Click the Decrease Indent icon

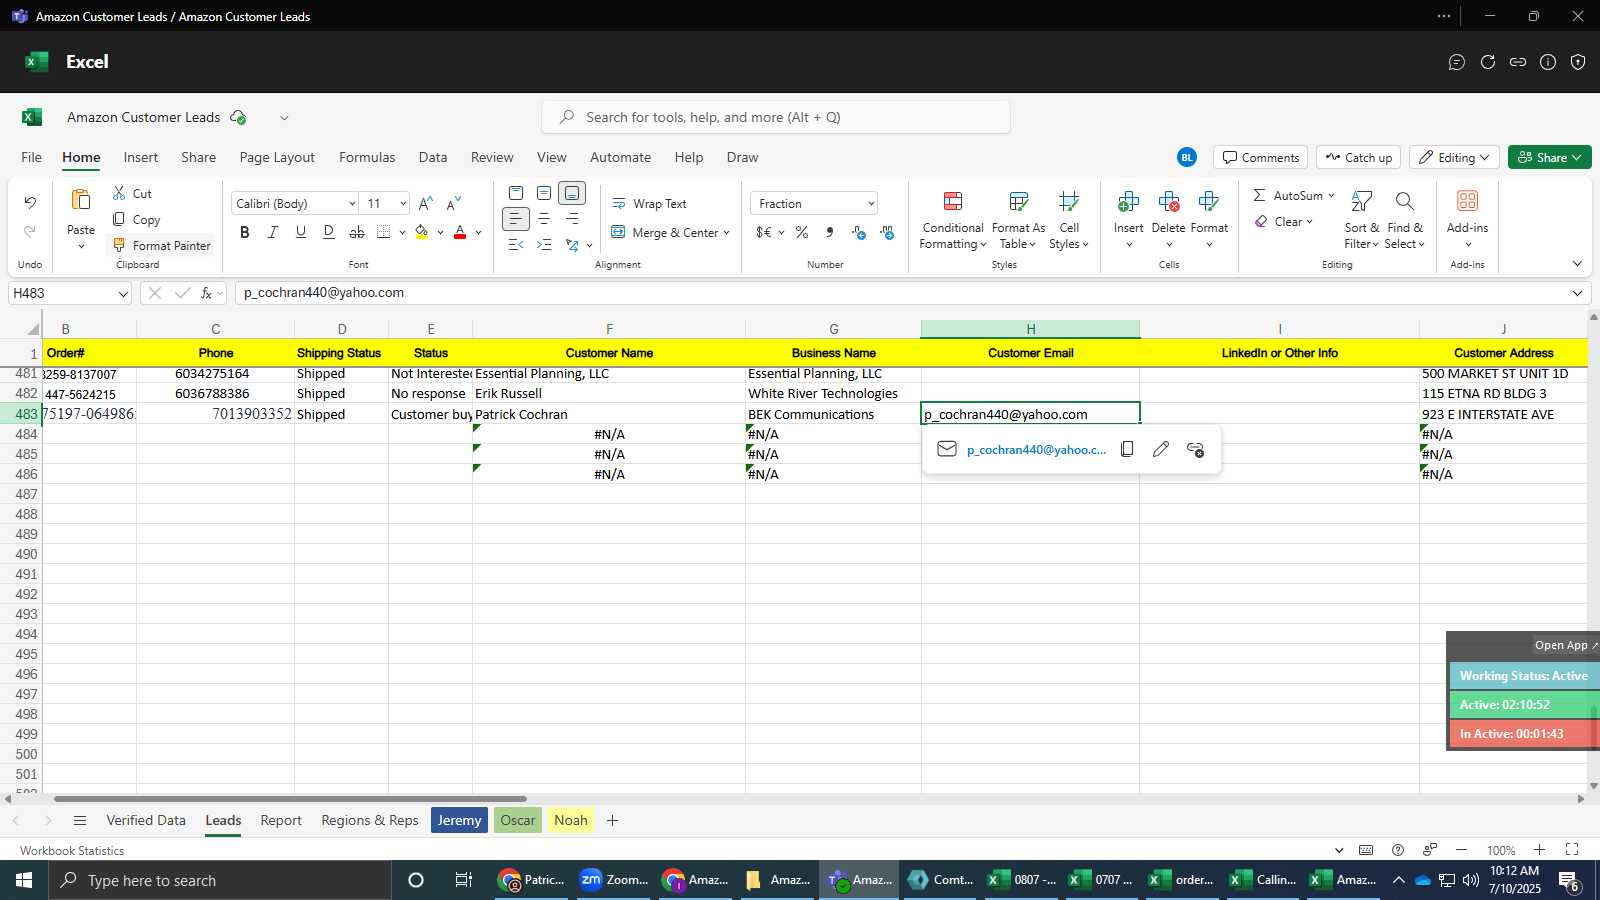(x=516, y=244)
